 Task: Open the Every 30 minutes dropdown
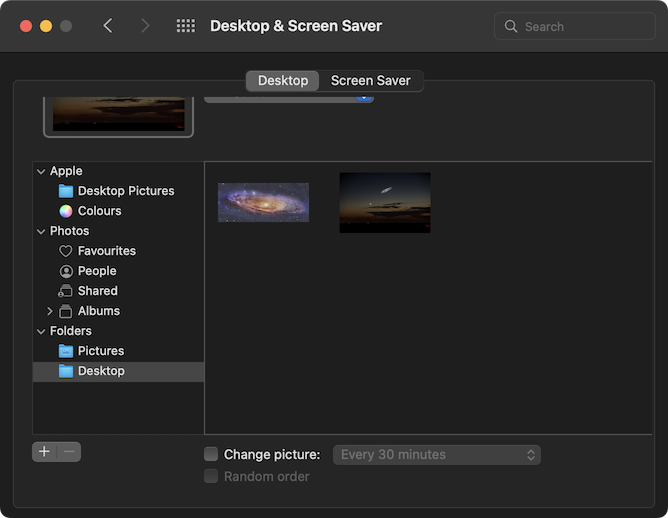point(436,454)
